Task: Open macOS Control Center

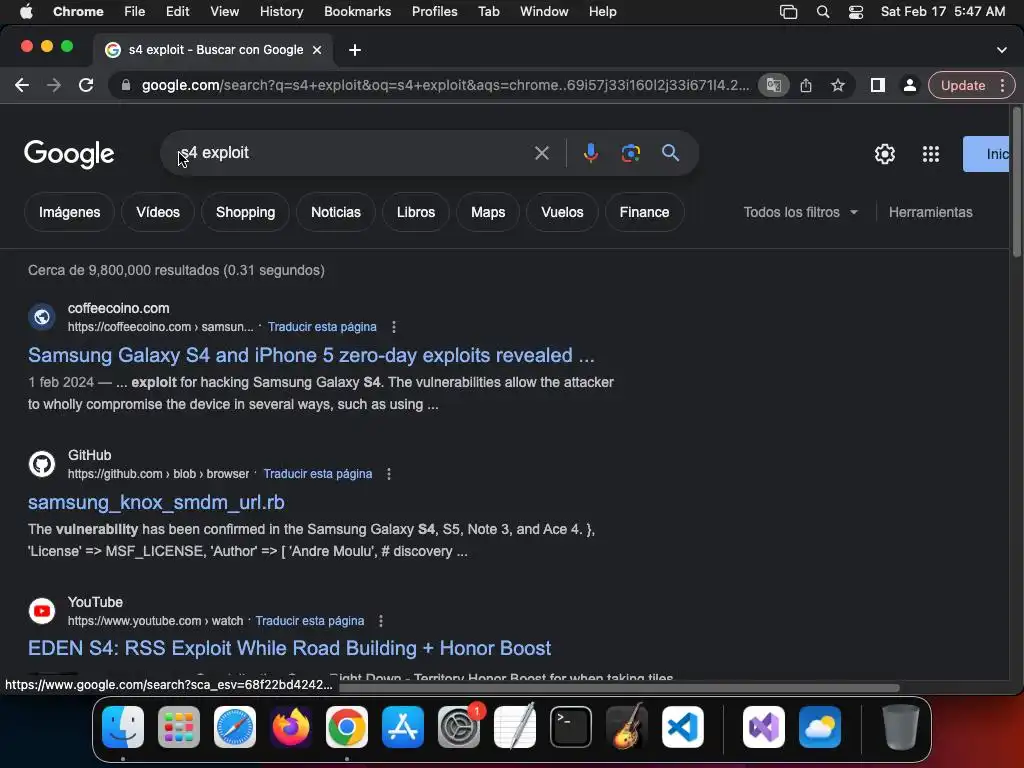Action: [x=856, y=12]
